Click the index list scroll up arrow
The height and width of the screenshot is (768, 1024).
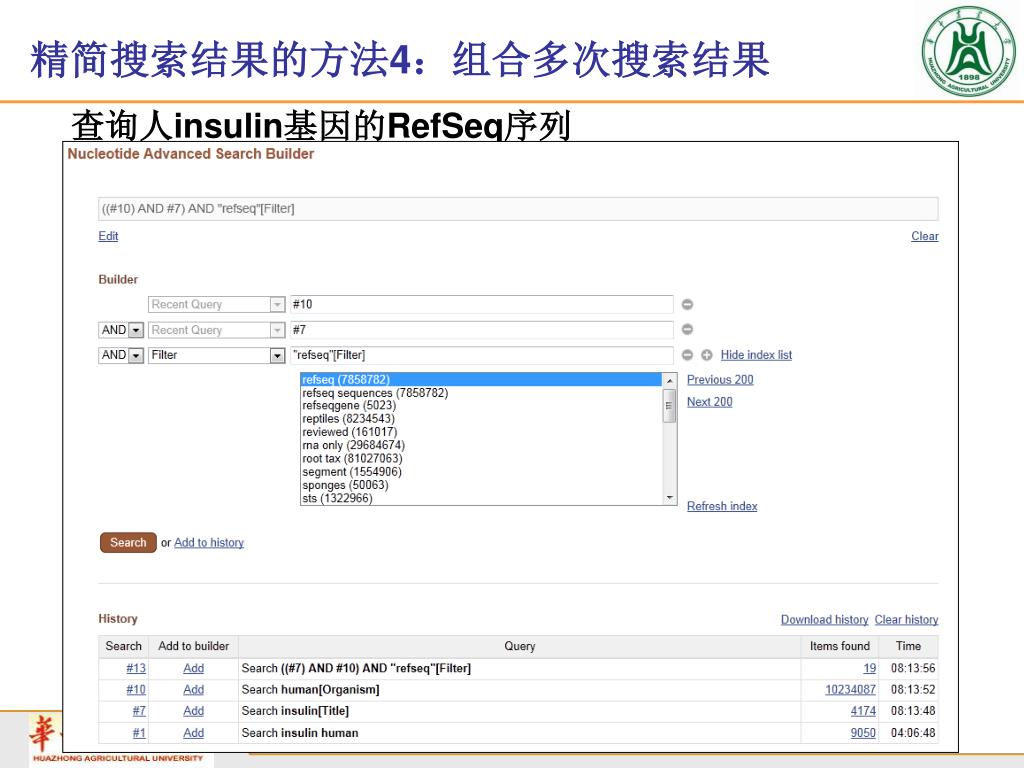coord(670,380)
